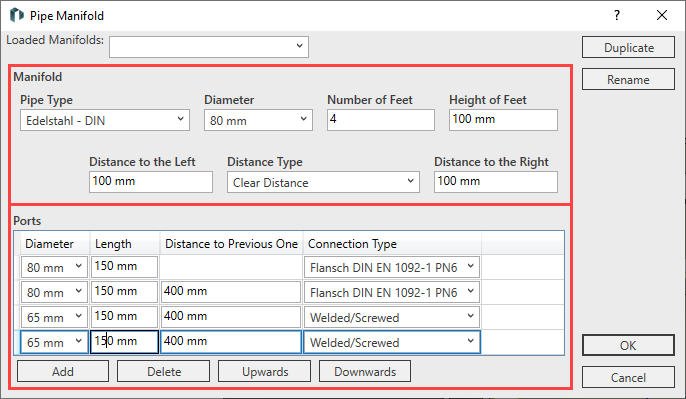Click fourth row Distance to Previous One field
686x399 pixels.
(231, 342)
